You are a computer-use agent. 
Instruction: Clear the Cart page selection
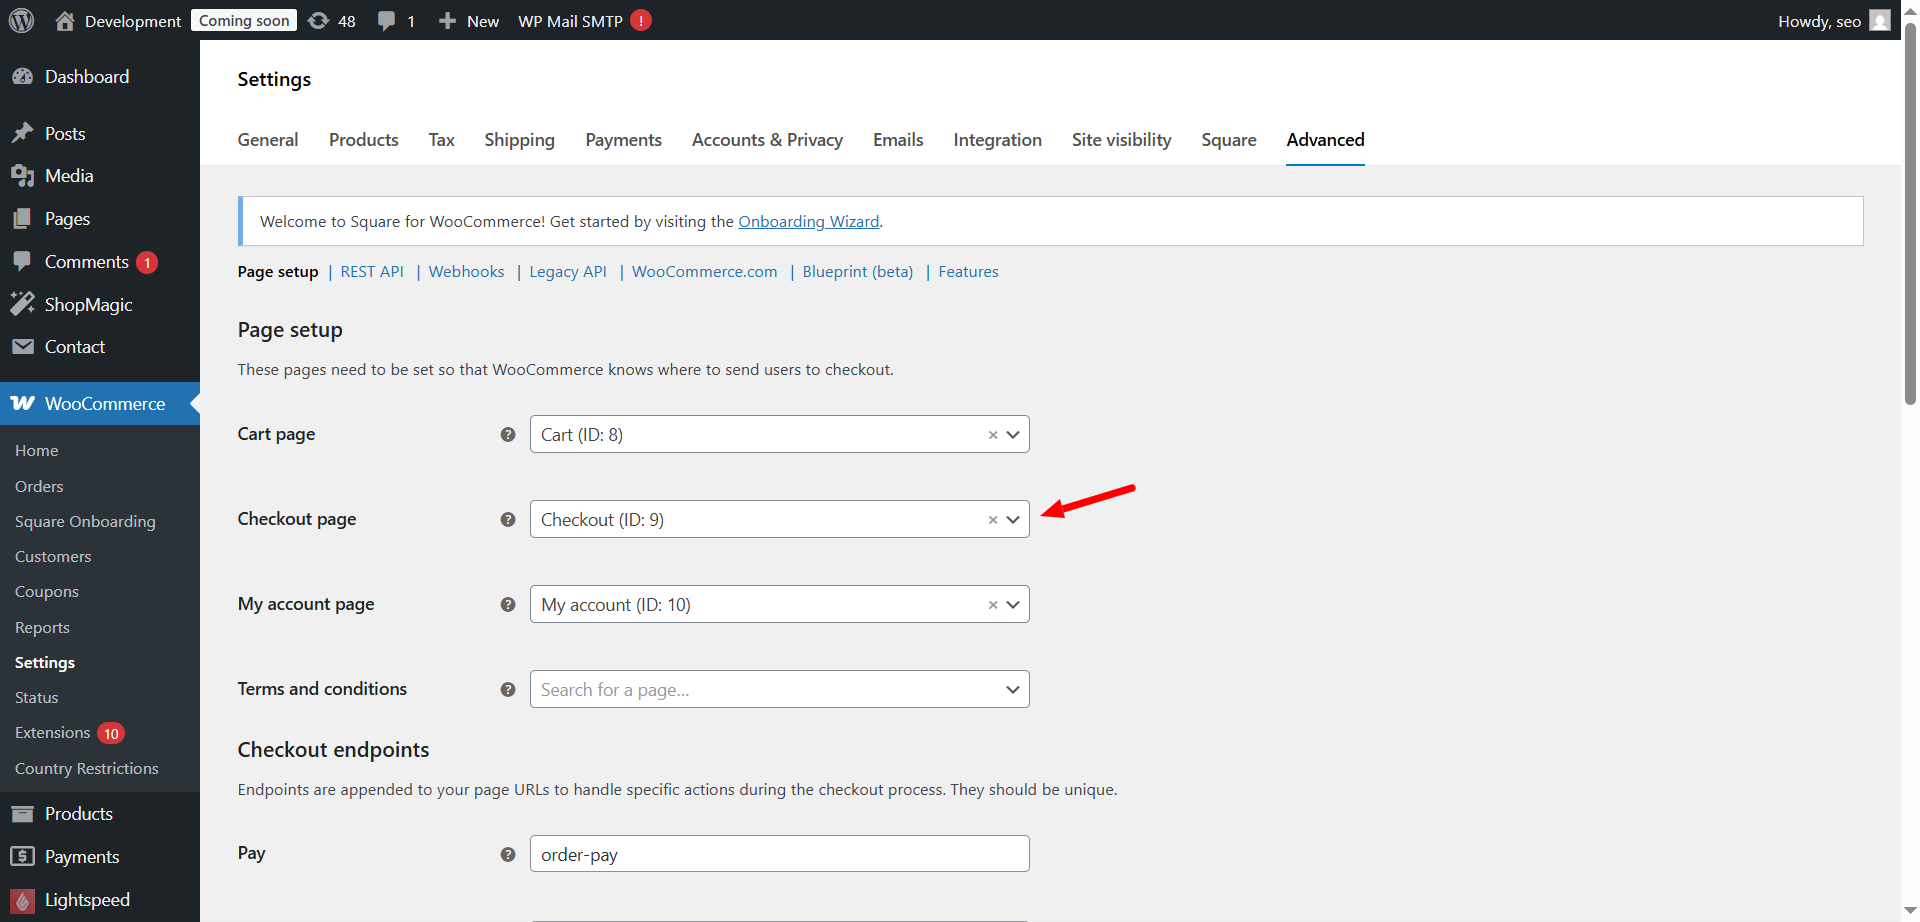pyautogui.click(x=993, y=435)
